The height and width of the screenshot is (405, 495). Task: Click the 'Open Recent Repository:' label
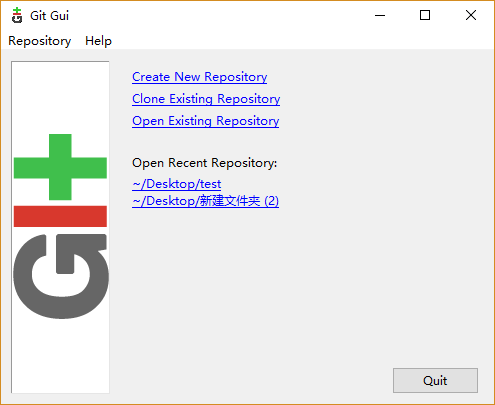[204, 163]
